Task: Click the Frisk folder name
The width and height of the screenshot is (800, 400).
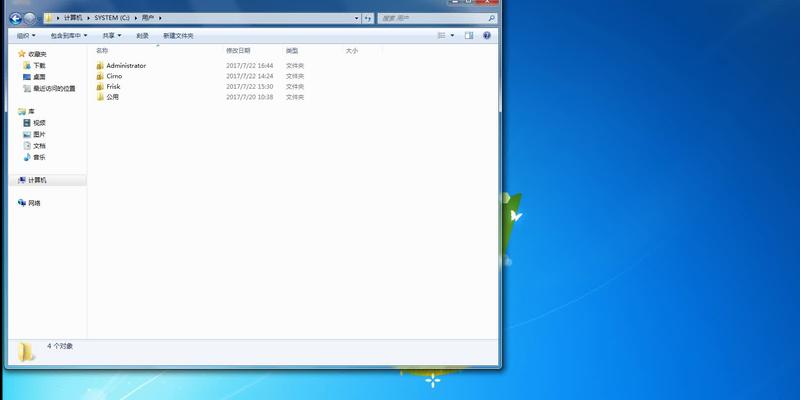Action: pyautogui.click(x=113, y=87)
